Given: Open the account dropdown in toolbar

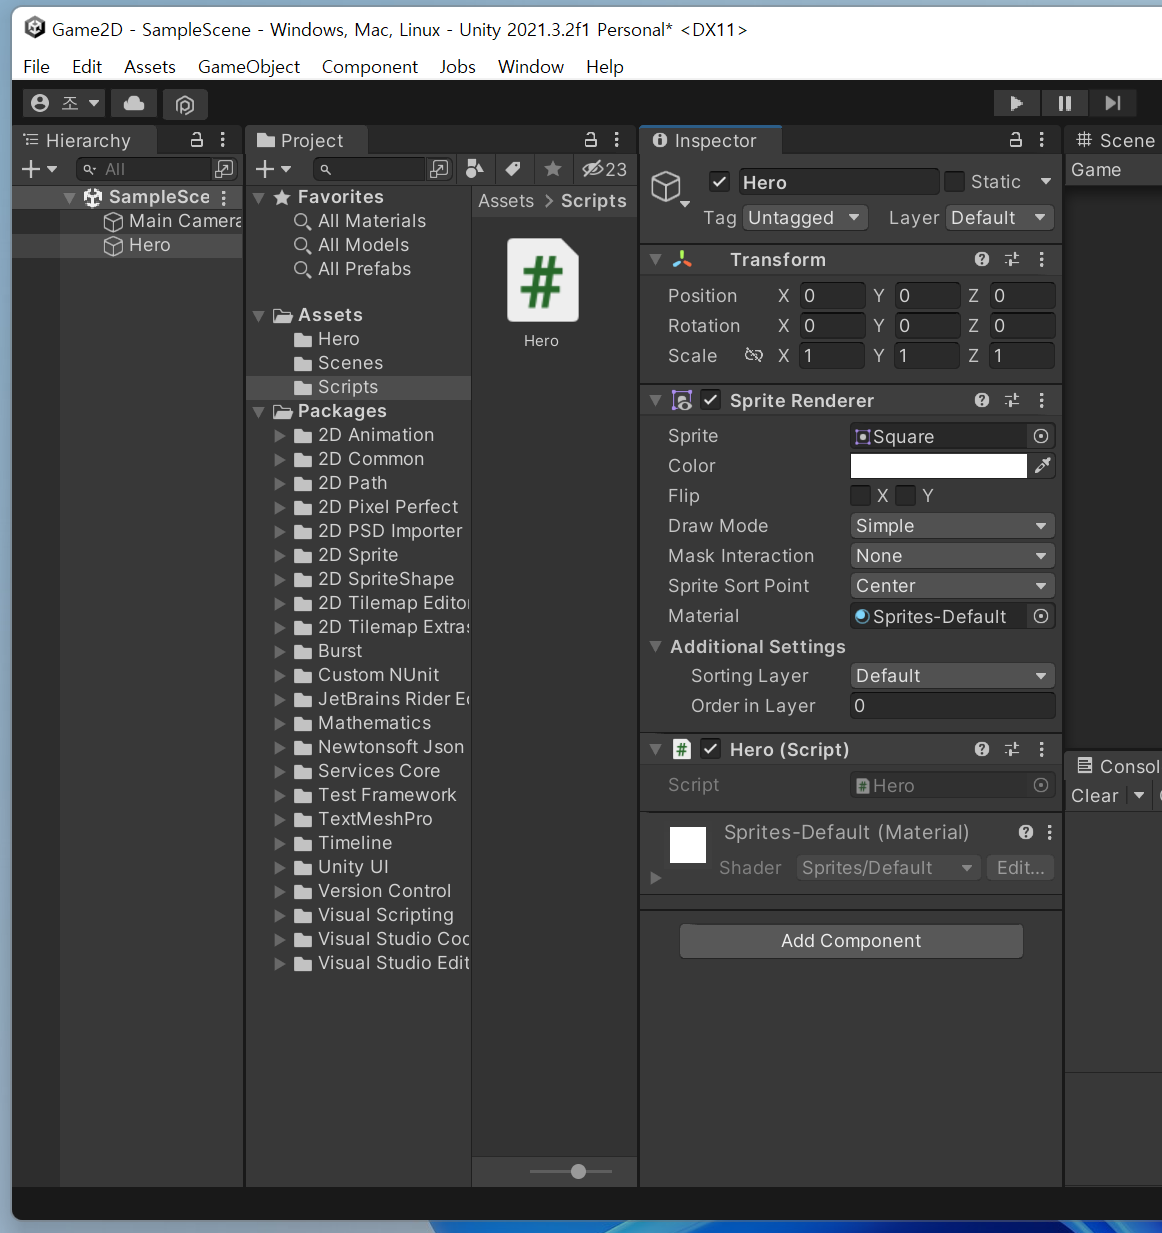Looking at the screenshot, I should click(x=65, y=103).
